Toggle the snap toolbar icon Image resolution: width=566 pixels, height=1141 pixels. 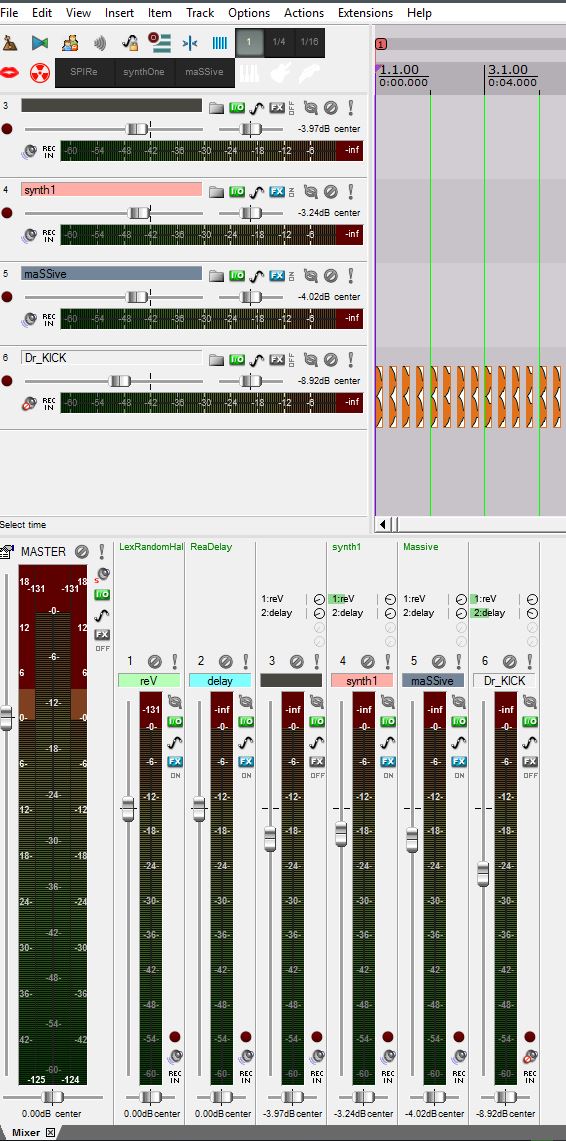point(190,43)
